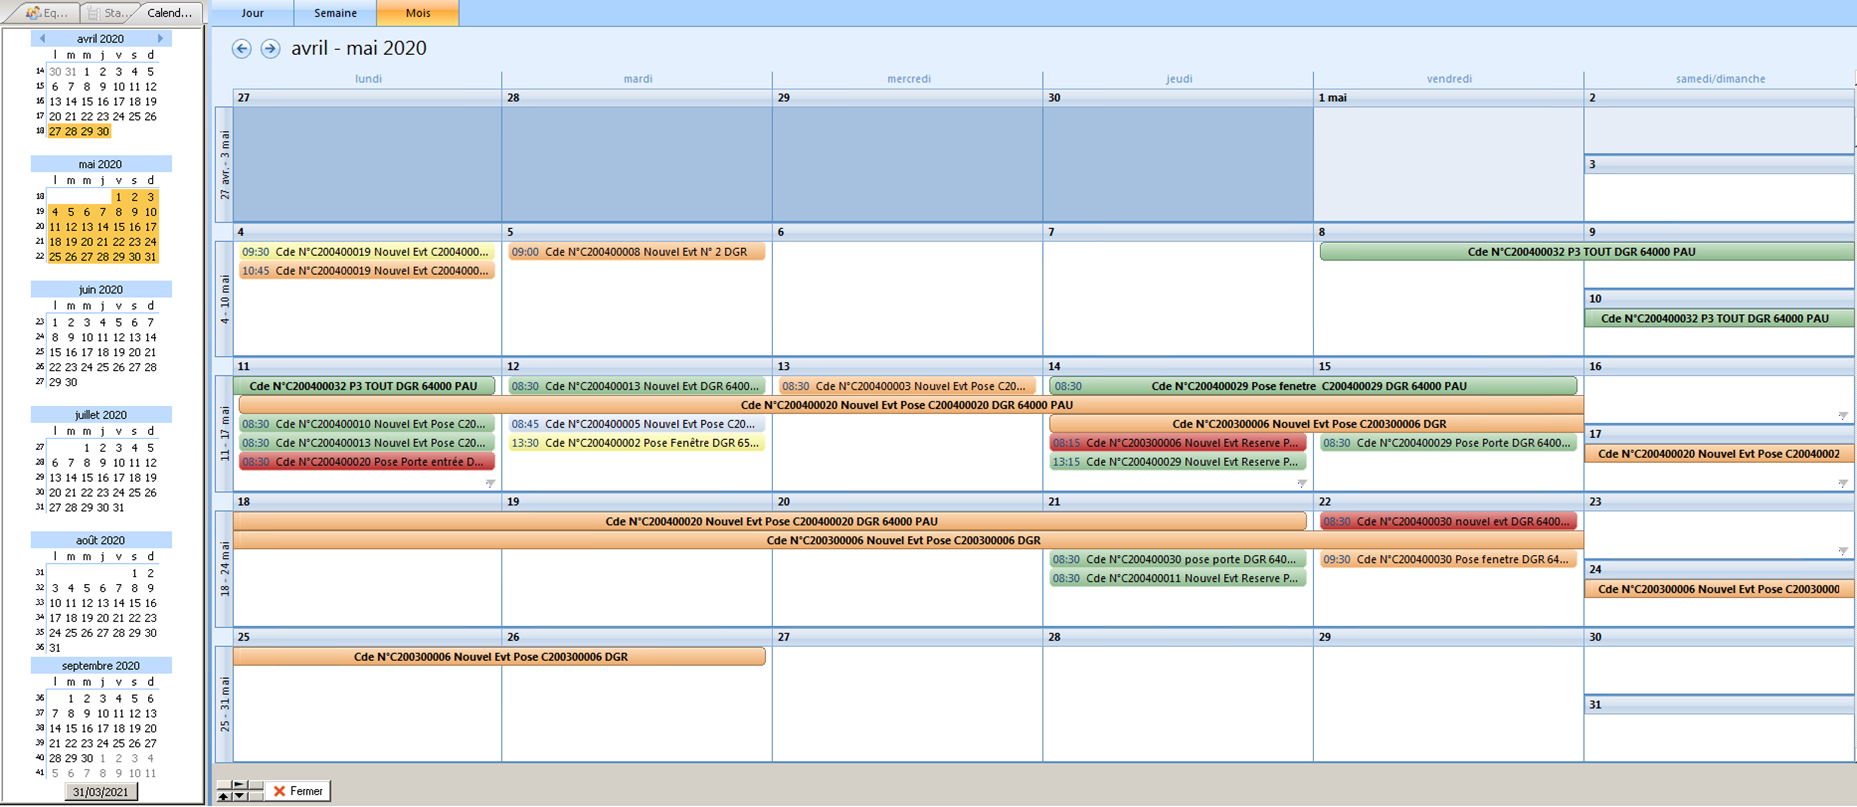Advance to next period with right arrow circle

(270, 48)
